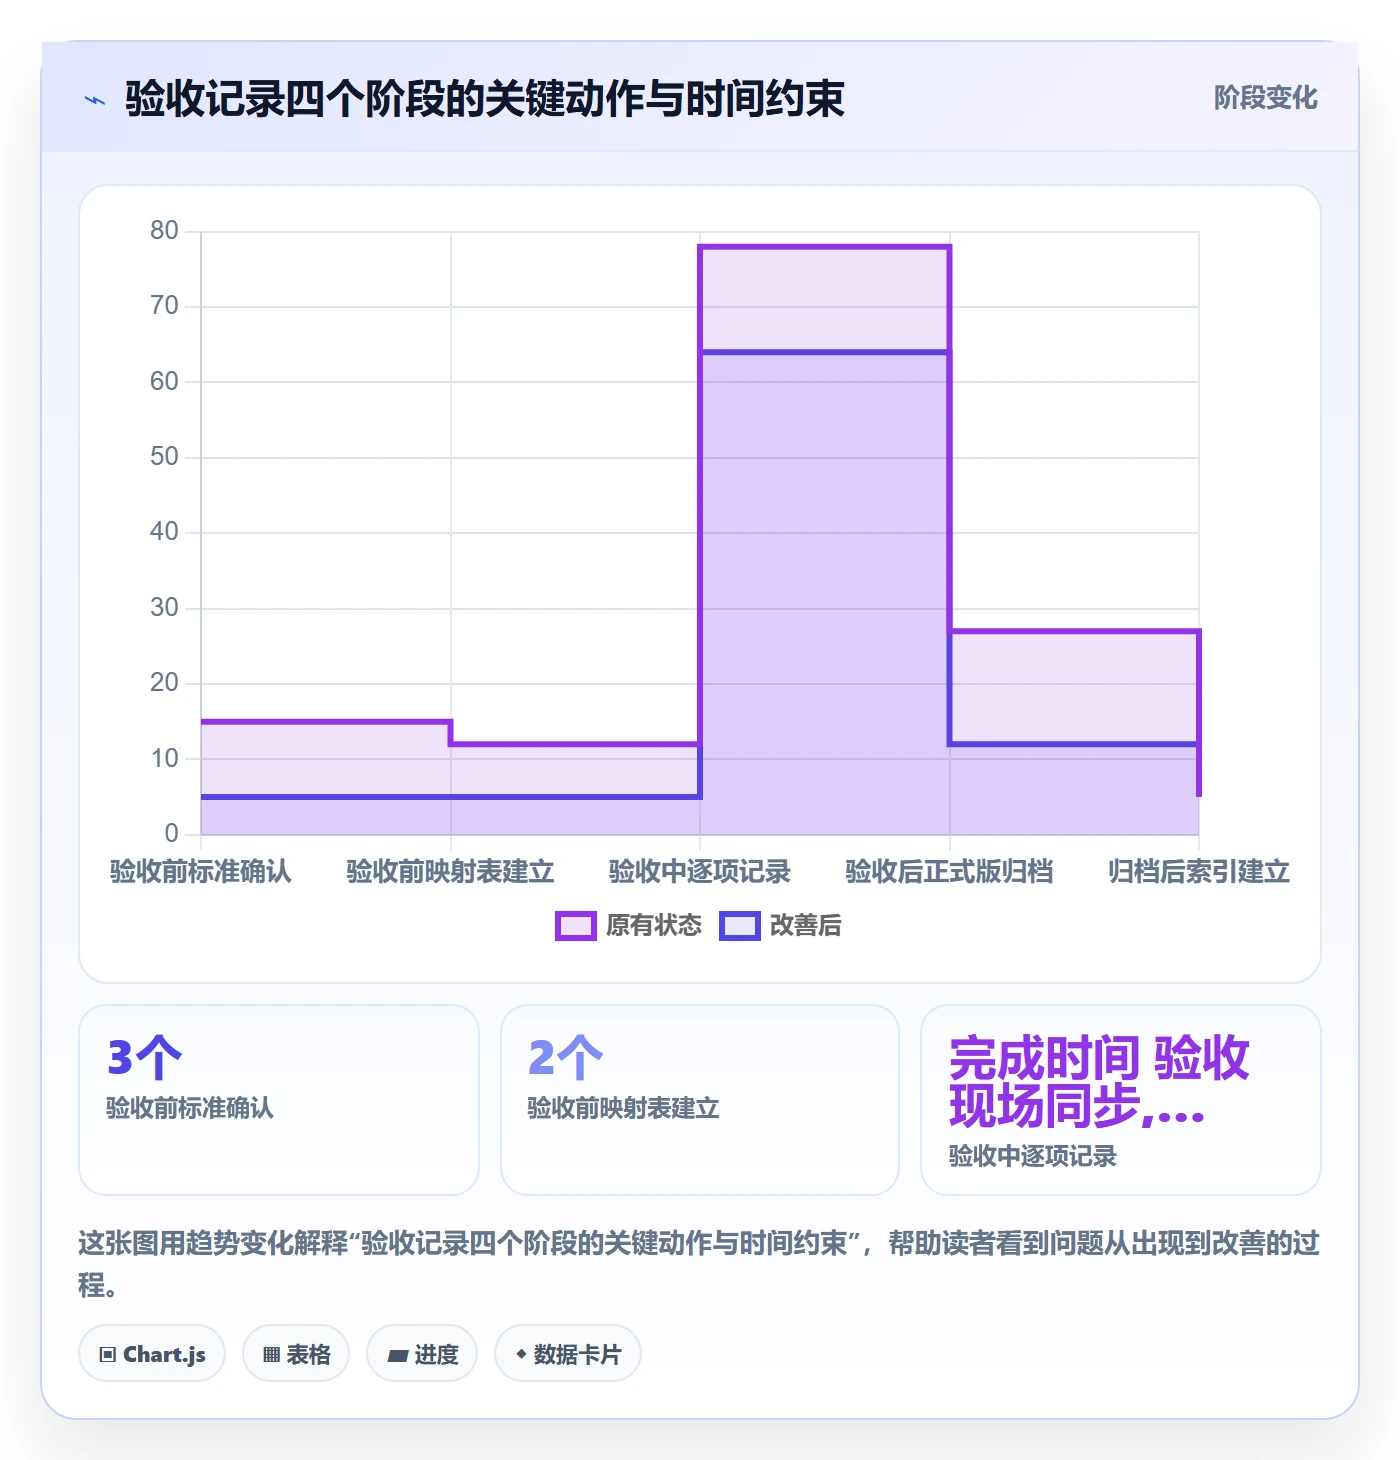Click the chart title 验收记录四个阶段的关键动作与时间约束
The height and width of the screenshot is (1460, 1400).
pyautogui.click(x=485, y=99)
